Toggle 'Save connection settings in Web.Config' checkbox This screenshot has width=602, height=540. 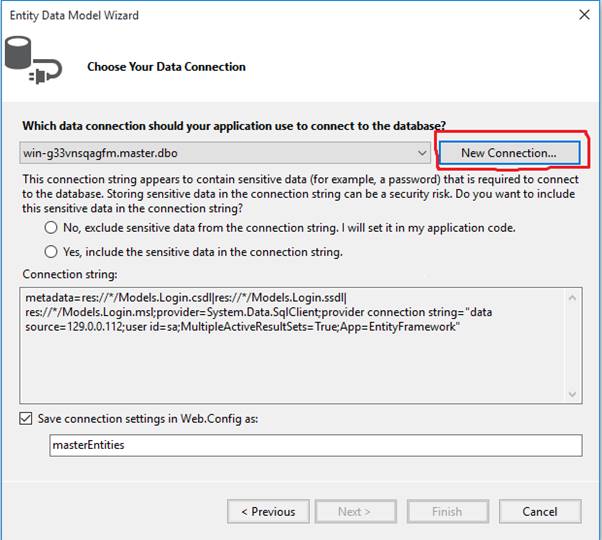point(26,419)
